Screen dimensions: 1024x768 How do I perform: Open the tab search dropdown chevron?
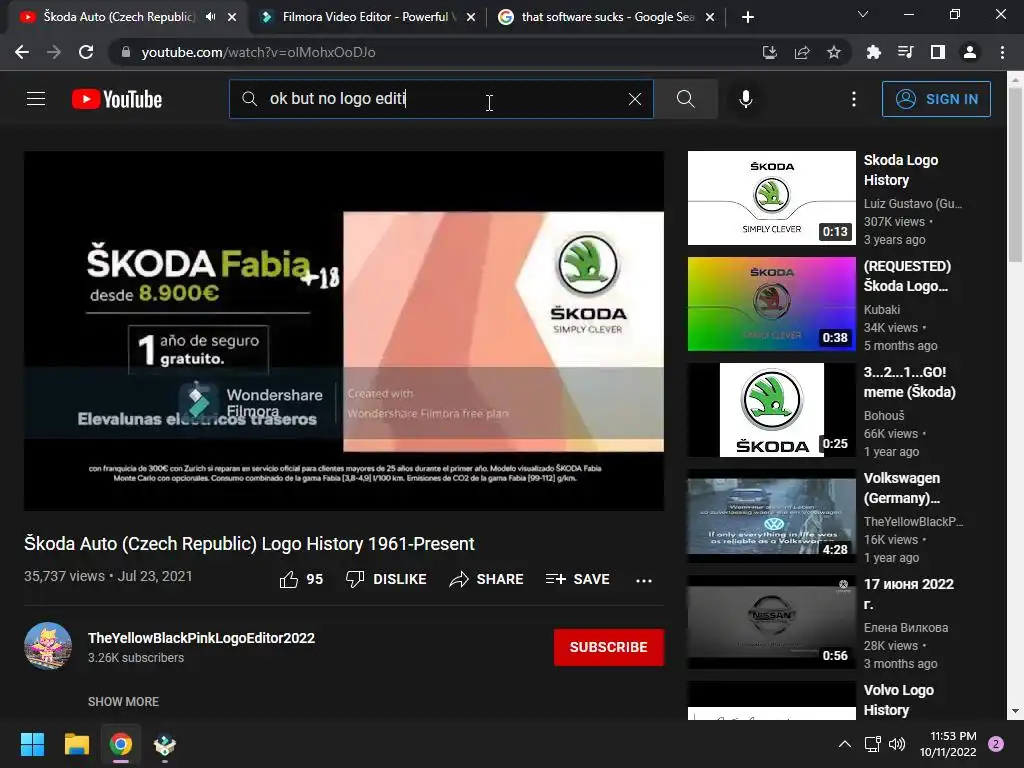[x=863, y=14]
